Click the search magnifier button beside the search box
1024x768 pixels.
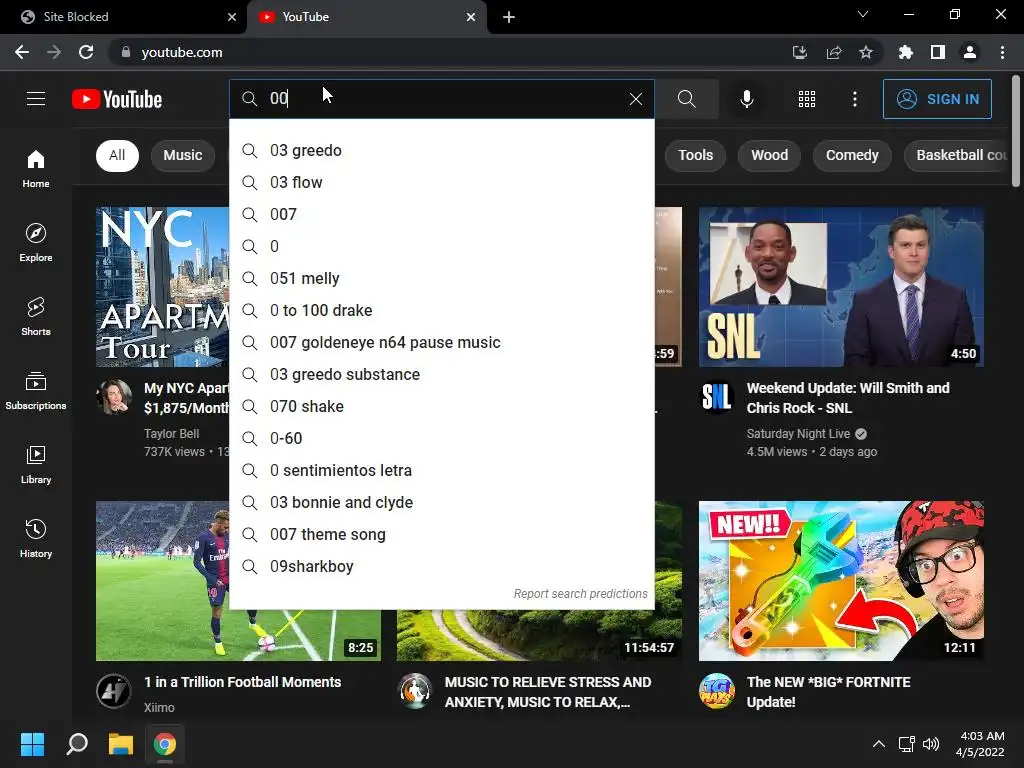686,99
